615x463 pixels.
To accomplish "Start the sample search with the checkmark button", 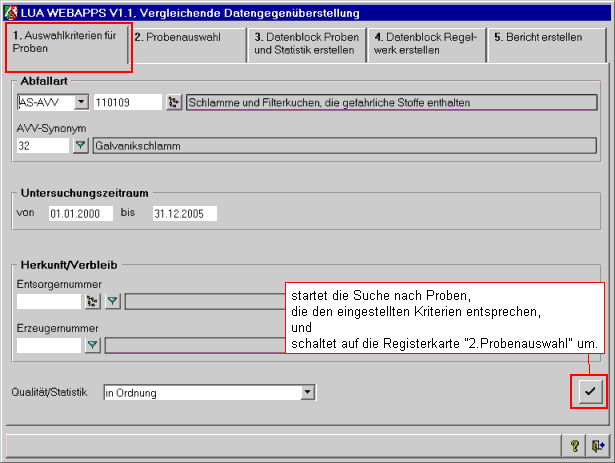I will point(589,391).
